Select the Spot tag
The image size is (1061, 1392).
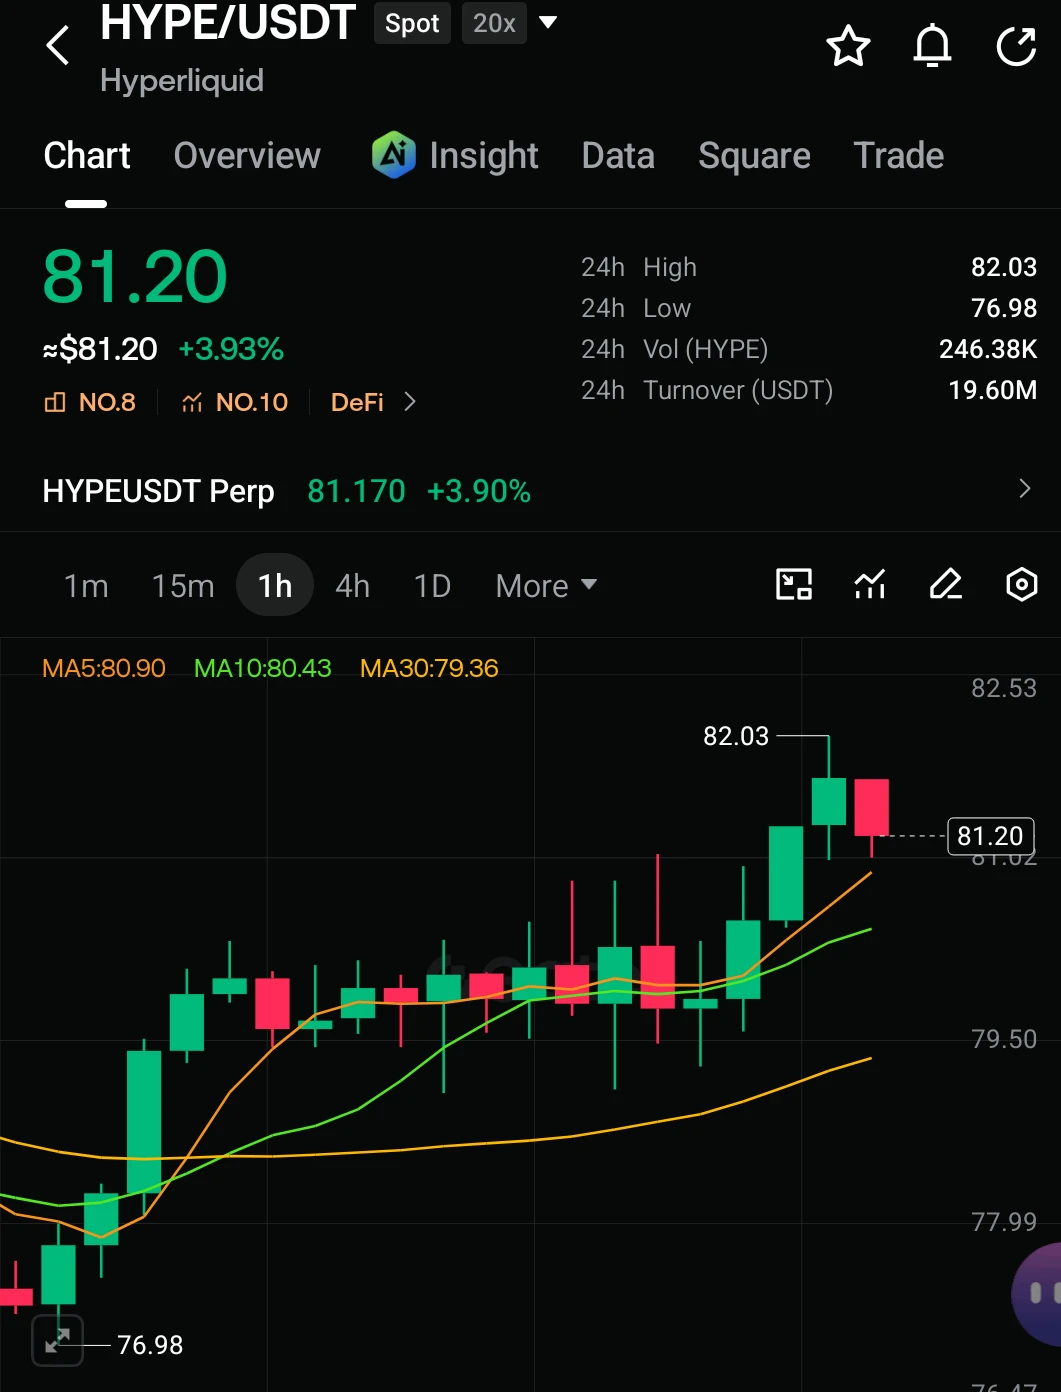tap(412, 23)
